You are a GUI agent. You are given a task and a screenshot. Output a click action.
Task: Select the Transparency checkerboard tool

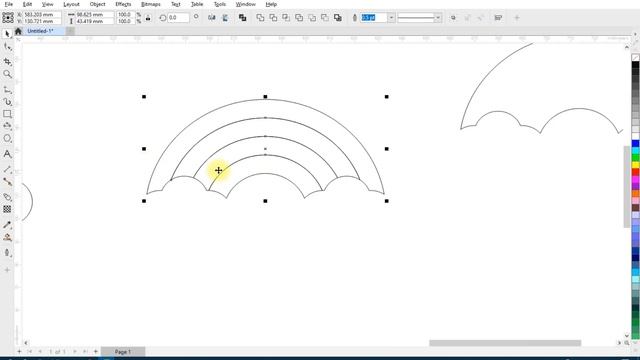[x=7, y=209]
